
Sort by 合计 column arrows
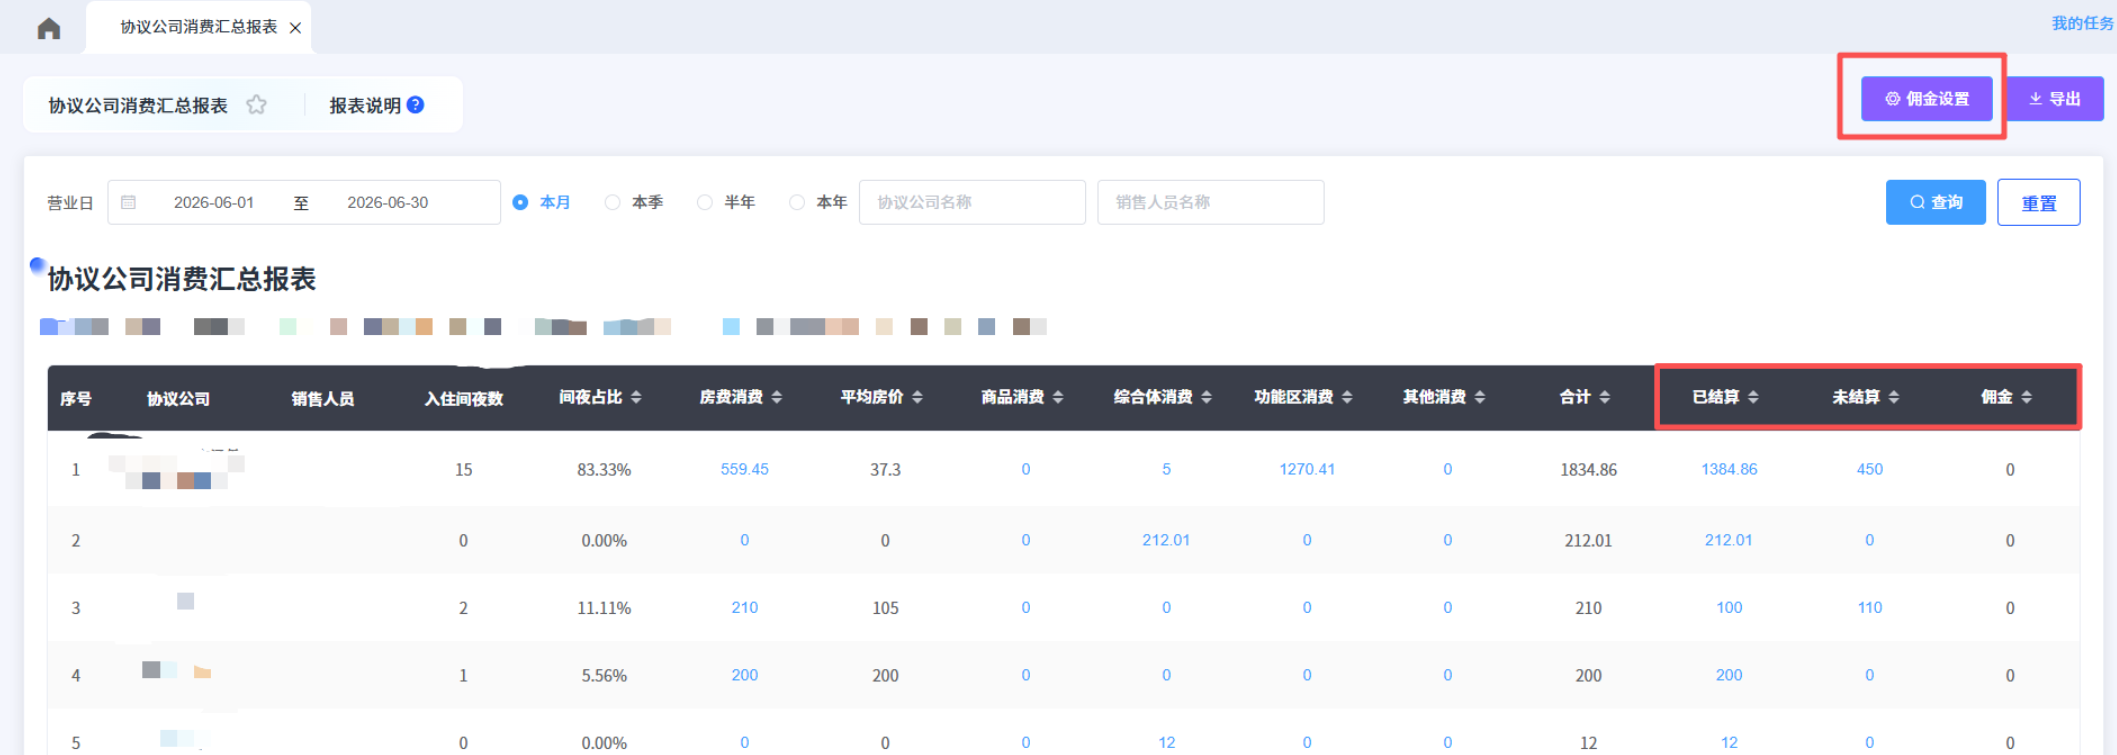click(x=1605, y=397)
